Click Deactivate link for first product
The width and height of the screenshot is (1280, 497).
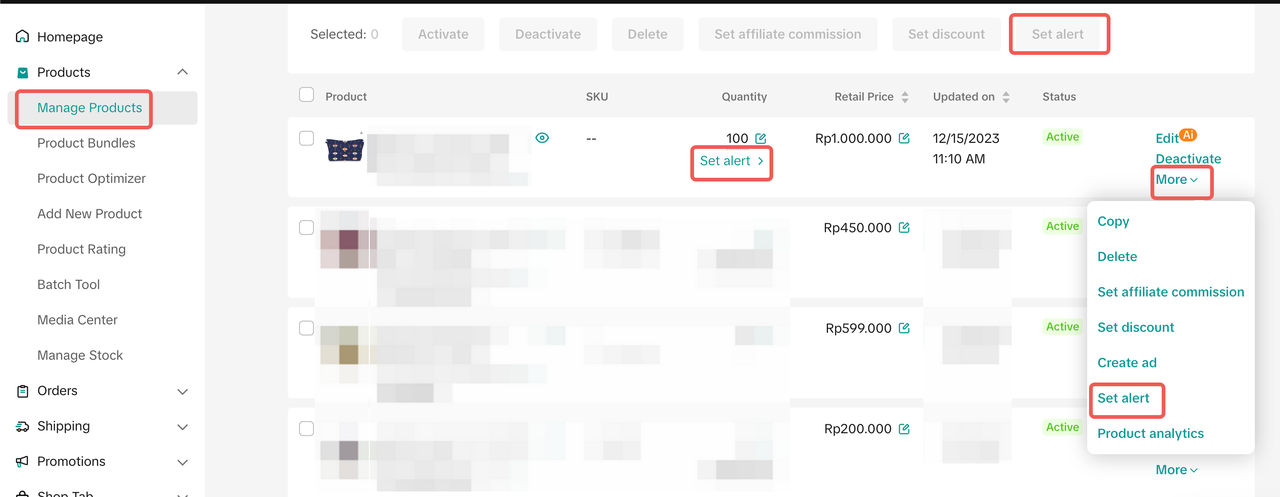(1188, 159)
